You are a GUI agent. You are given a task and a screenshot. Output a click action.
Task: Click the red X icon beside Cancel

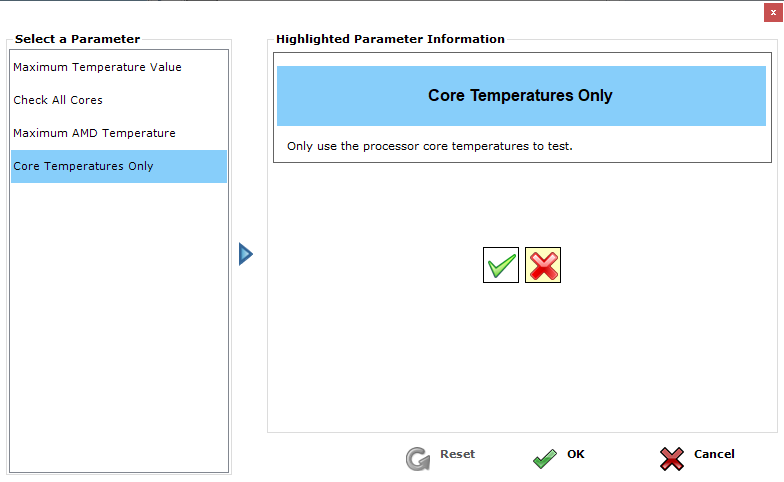tap(672, 458)
